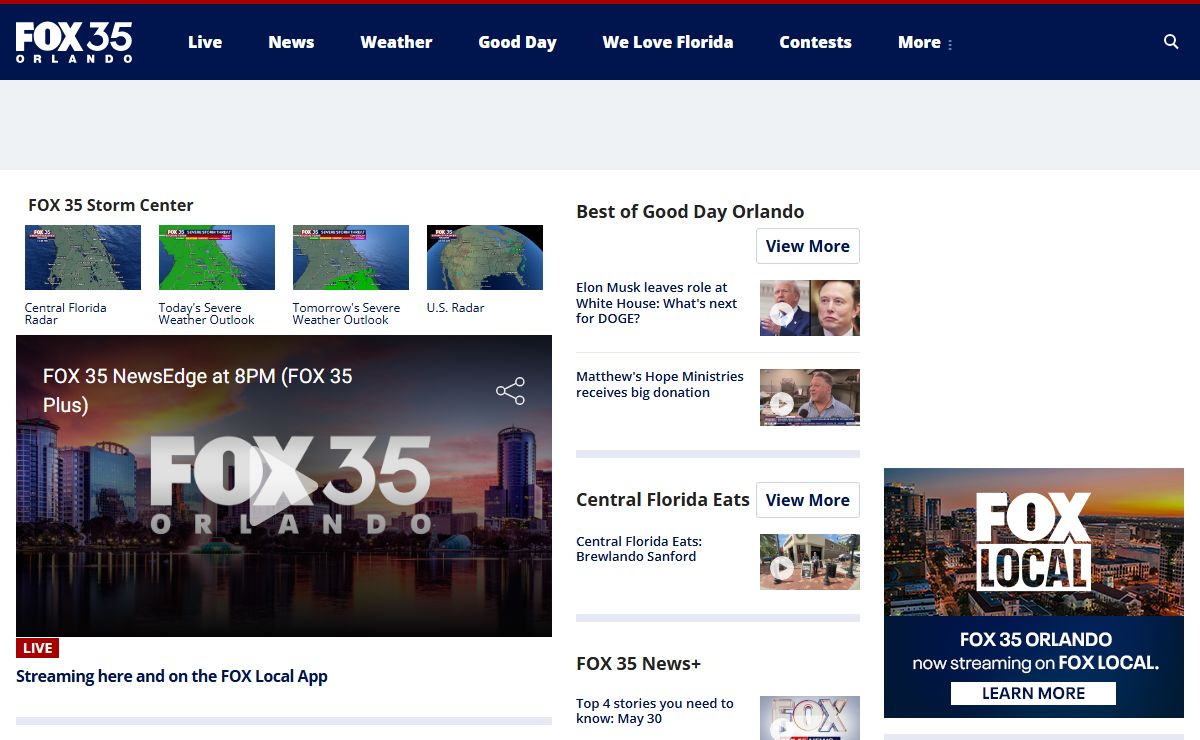Open the Good Day menu item
The height and width of the screenshot is (740, 1200).
pyautogui.click(x=517, y=42)
